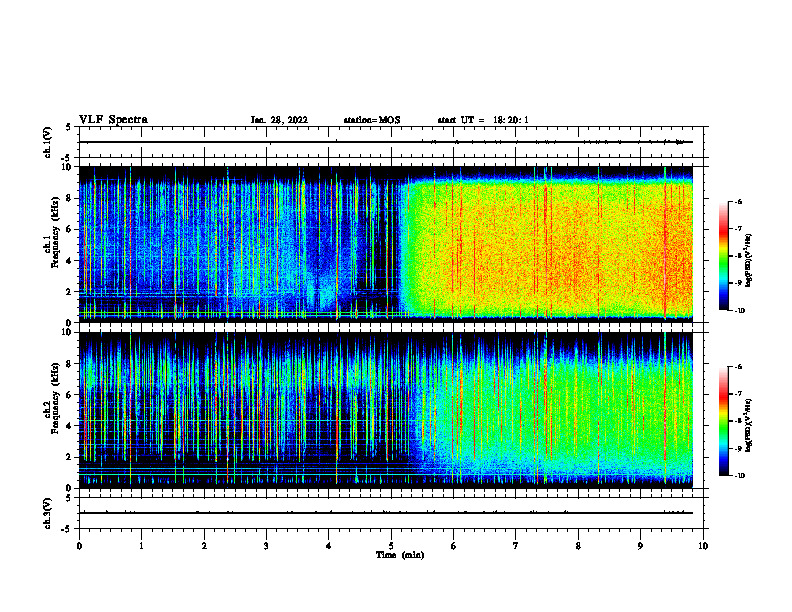Click the "-5" tick on ch.3(V) axis
The width and height of the screenshot is (792, 612).
67,529
